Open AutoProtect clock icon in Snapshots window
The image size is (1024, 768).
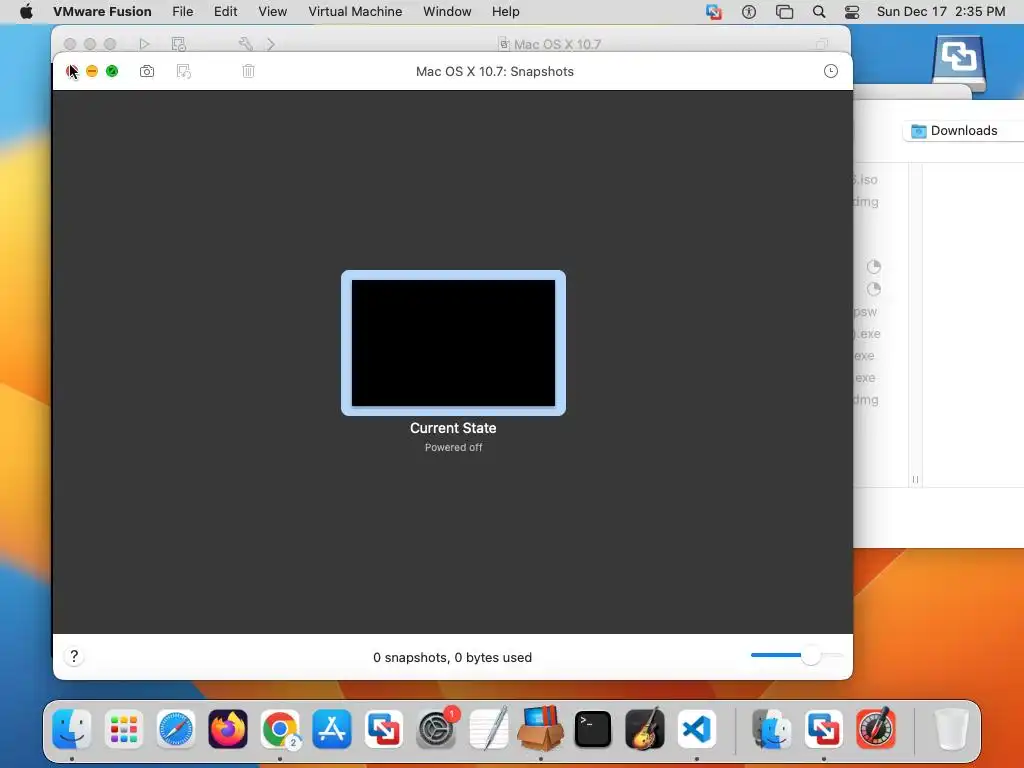tap(831, 71)
